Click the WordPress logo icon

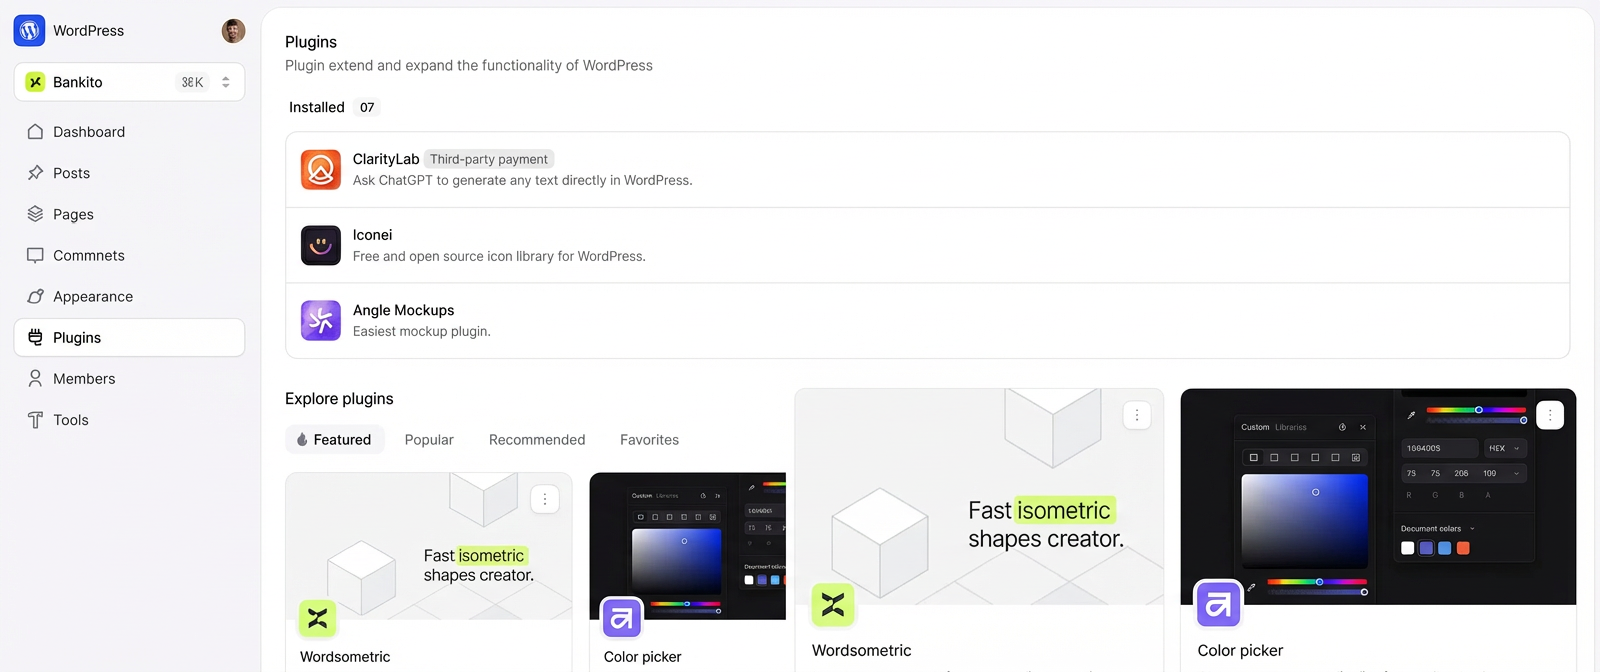(x=29, y=31)
